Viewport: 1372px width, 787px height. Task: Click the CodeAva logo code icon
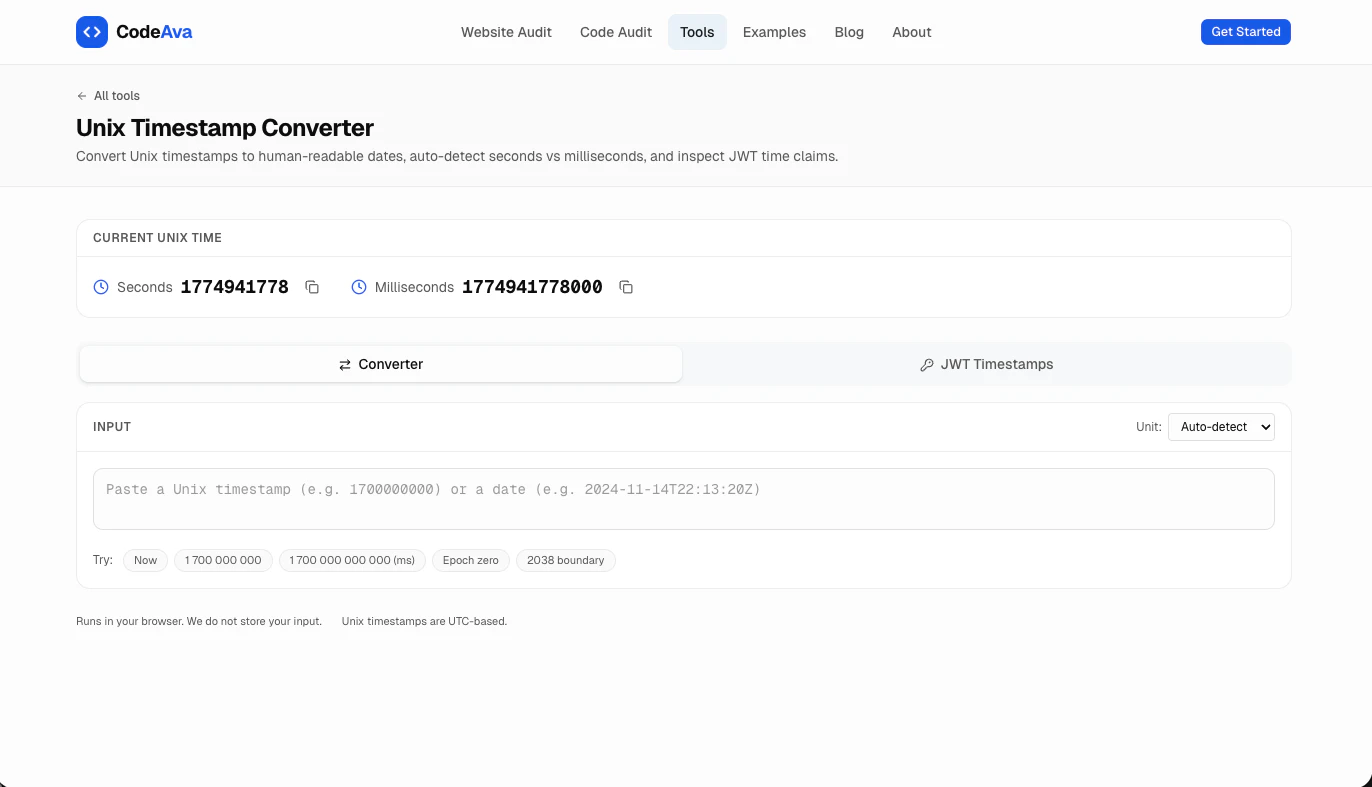[x=91, y=31]
